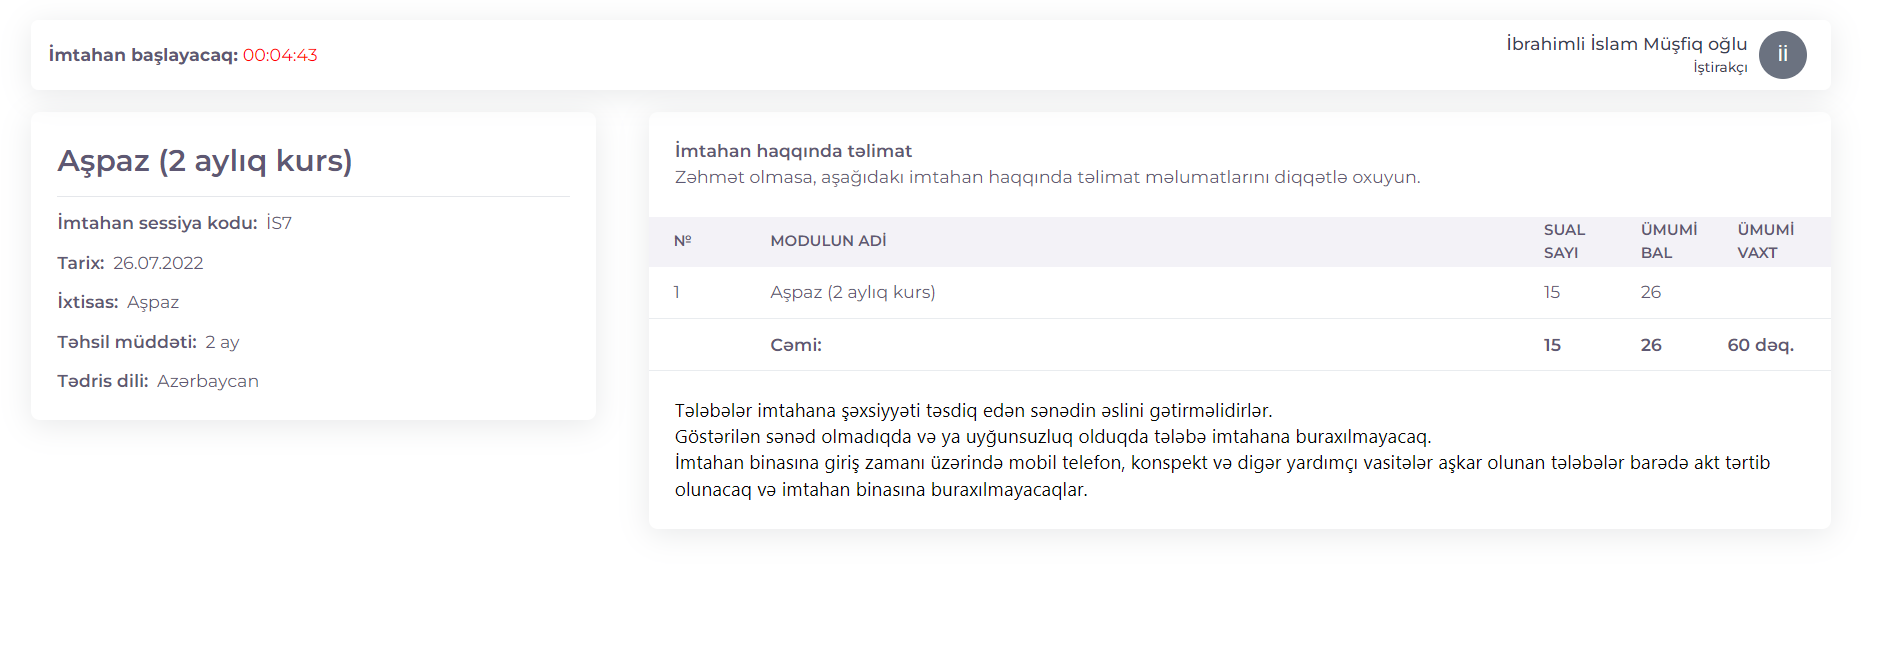This screenshot has width=1883, height=663.
Task: Click the large Aşpaz (2 aylıq kurs) heading
Action: tap(205, 161)
